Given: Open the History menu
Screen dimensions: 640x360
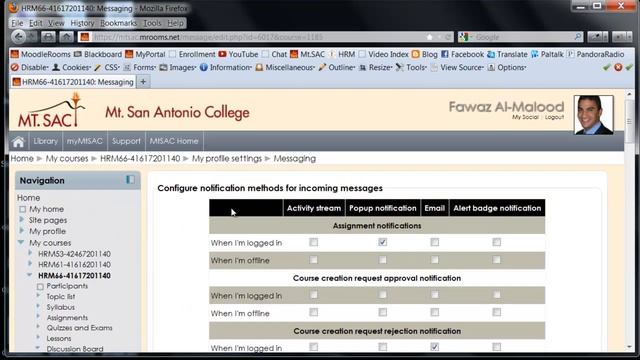Looking at the screenshot, I should 82,23.
